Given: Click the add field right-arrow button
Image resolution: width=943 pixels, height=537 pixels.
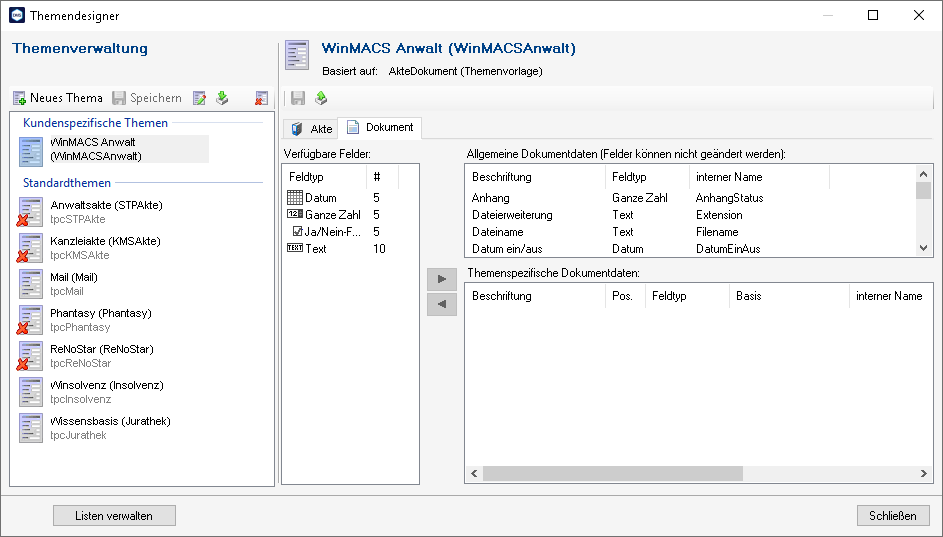Looking at the screenshot, I should 442,279.
